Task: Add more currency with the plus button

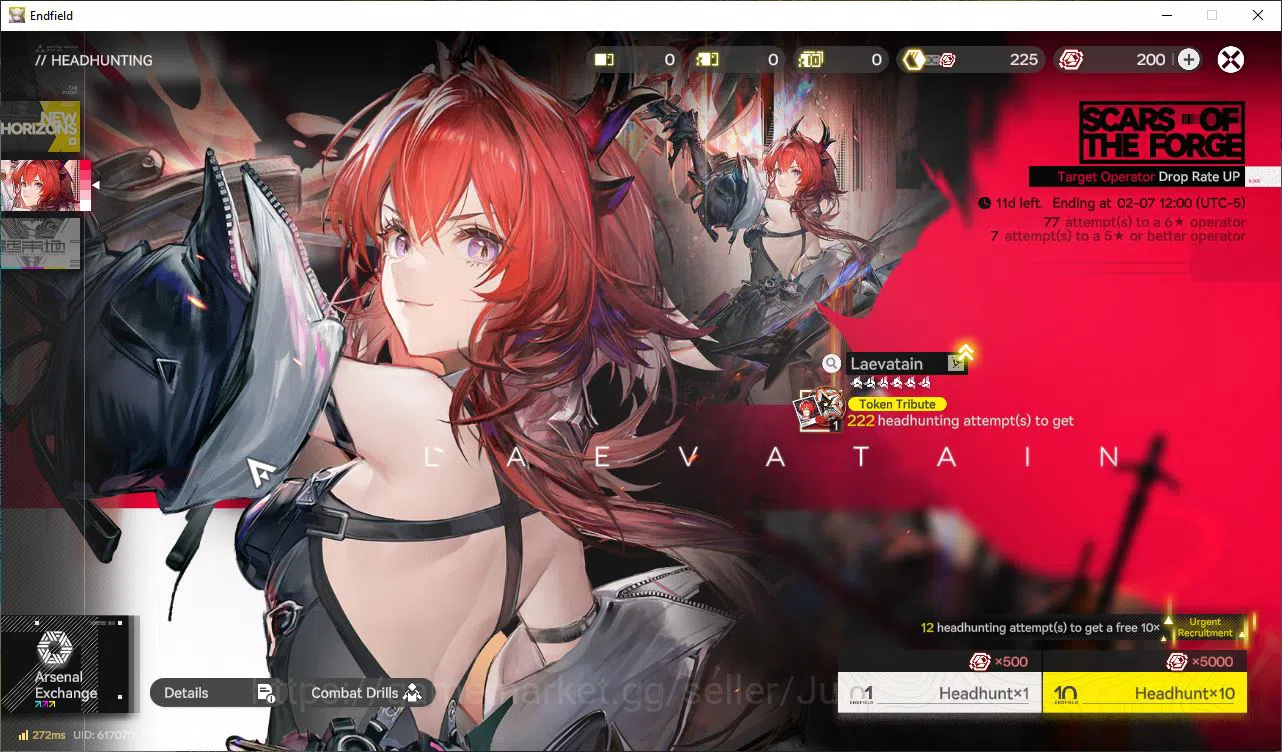Action: pyautogui.click(x=1188, y=60)
